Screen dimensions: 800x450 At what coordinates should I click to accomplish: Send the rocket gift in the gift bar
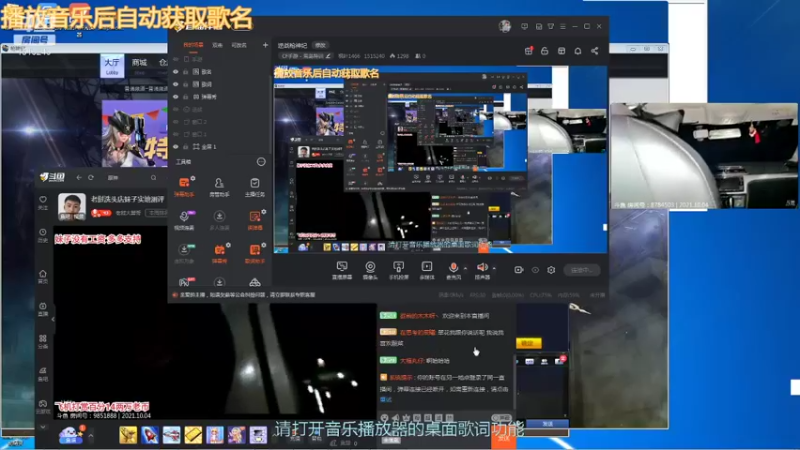[x=149, y=435]
